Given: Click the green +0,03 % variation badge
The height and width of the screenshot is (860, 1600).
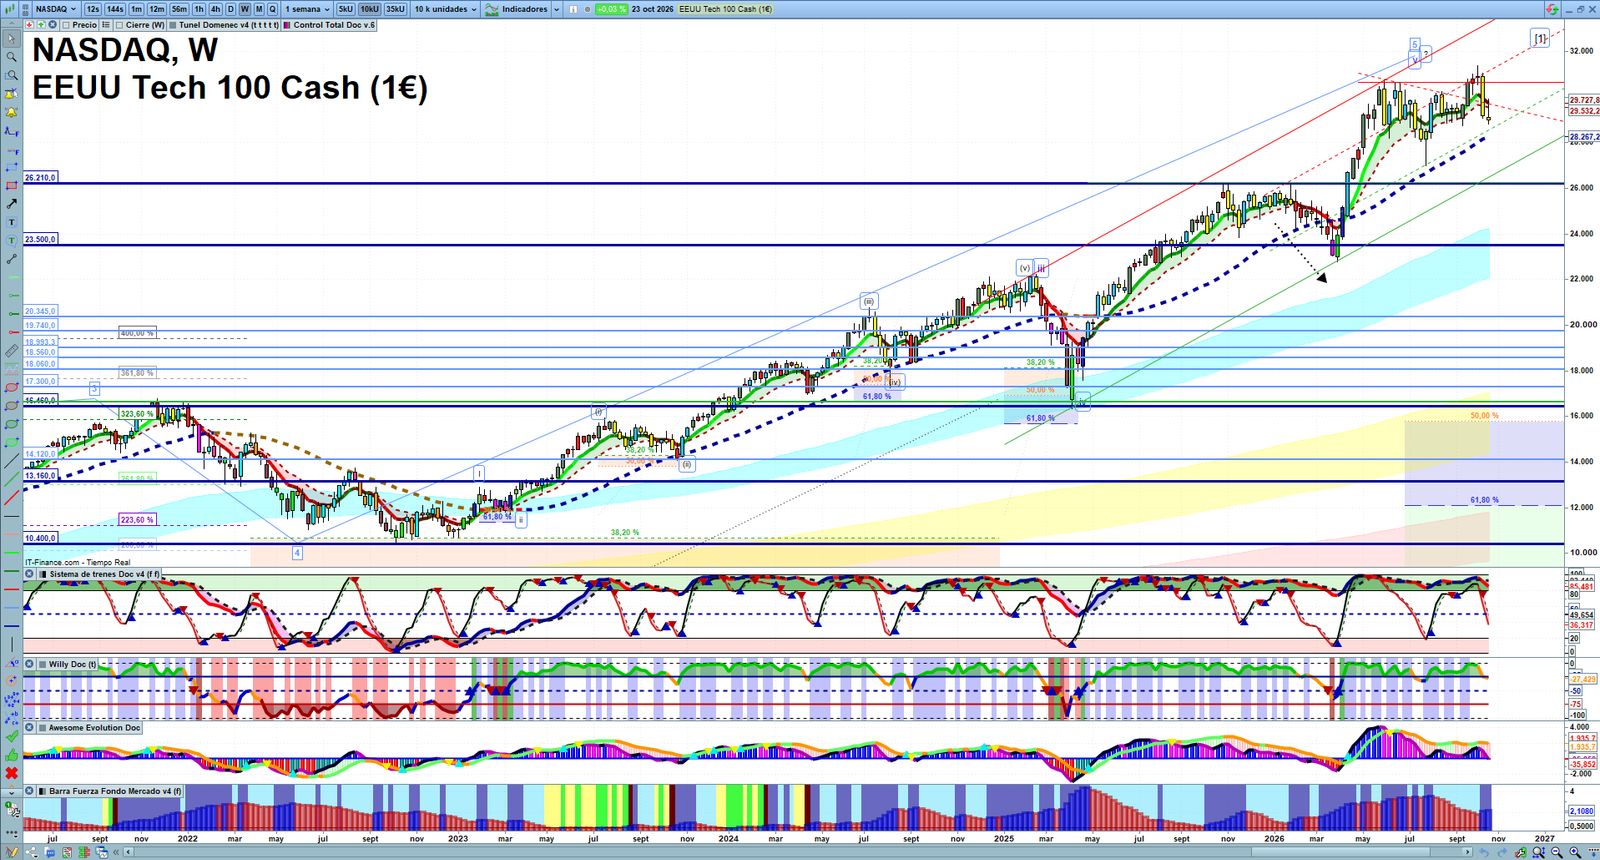Looking at the screenshot, I should (611, 9).
